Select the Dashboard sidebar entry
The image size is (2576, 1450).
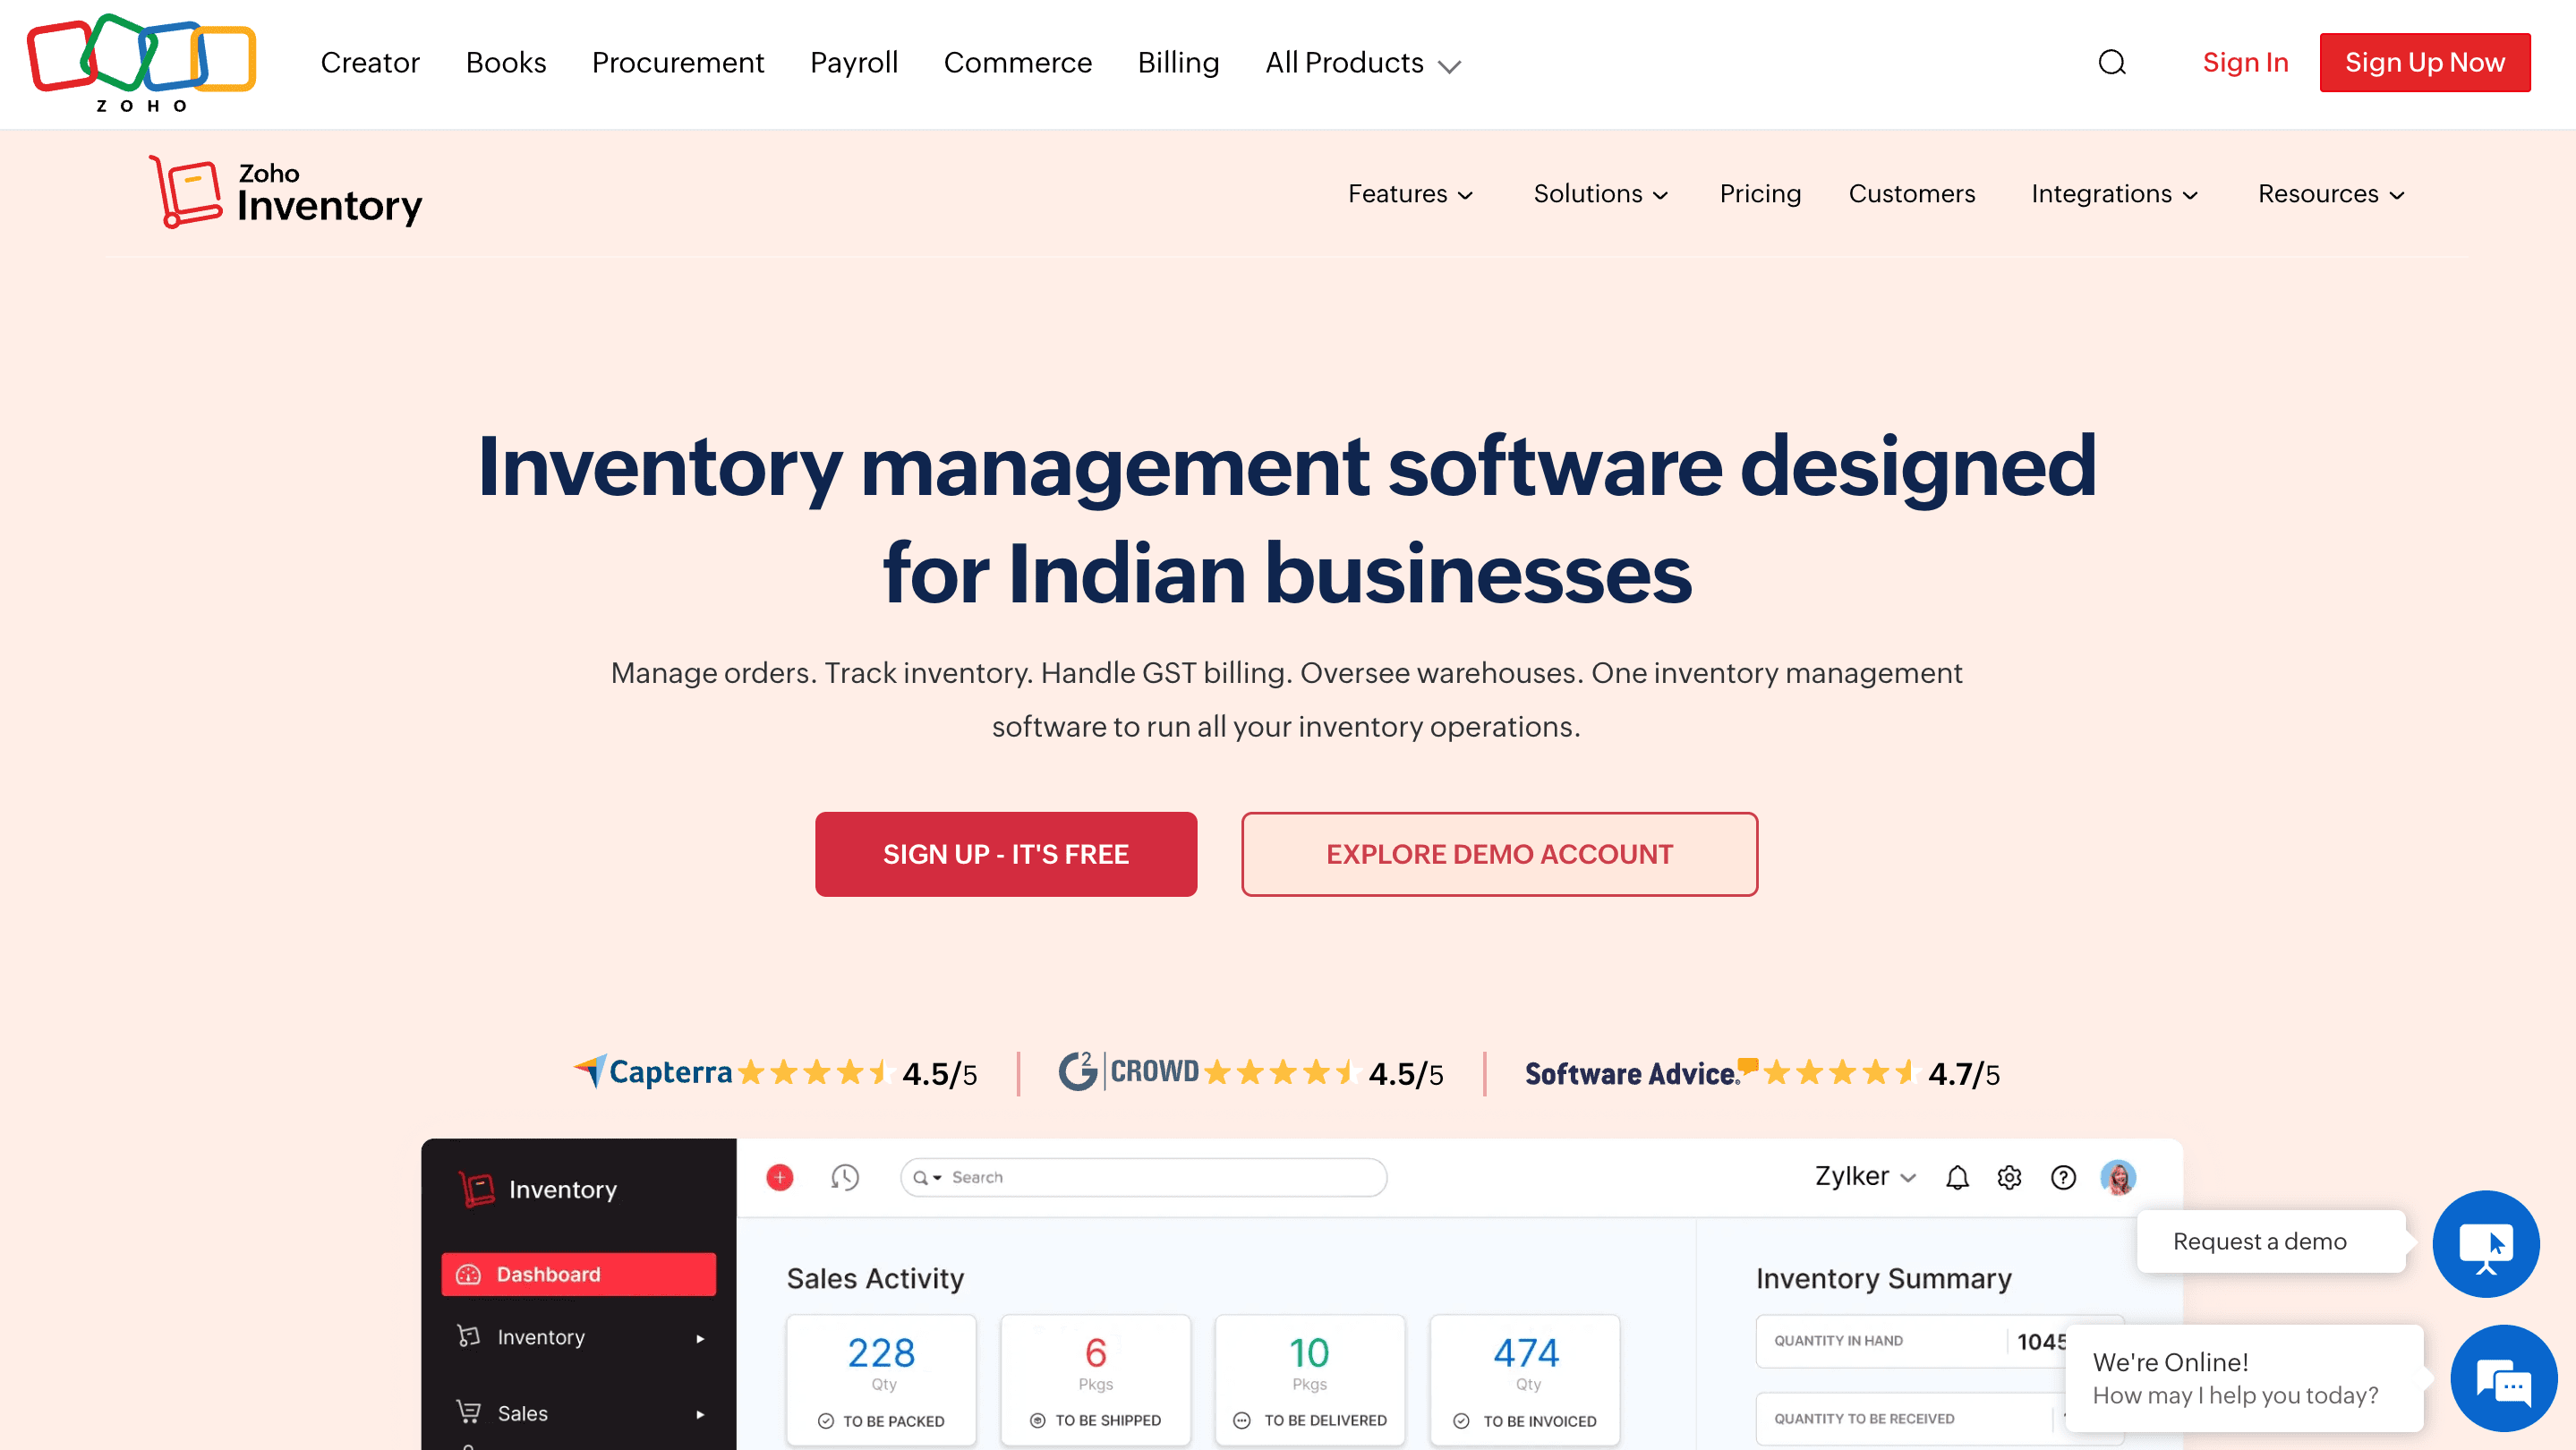pyautogui.click(x=578, y=1273)
